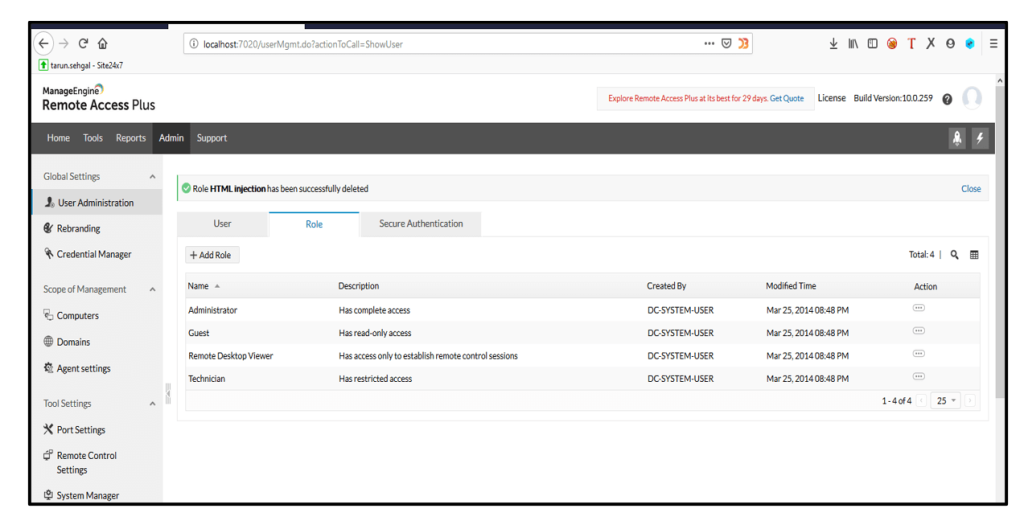Go to previous page arrow in pagination
This screenshot has width=1024, height=525.
click(921, 401)
